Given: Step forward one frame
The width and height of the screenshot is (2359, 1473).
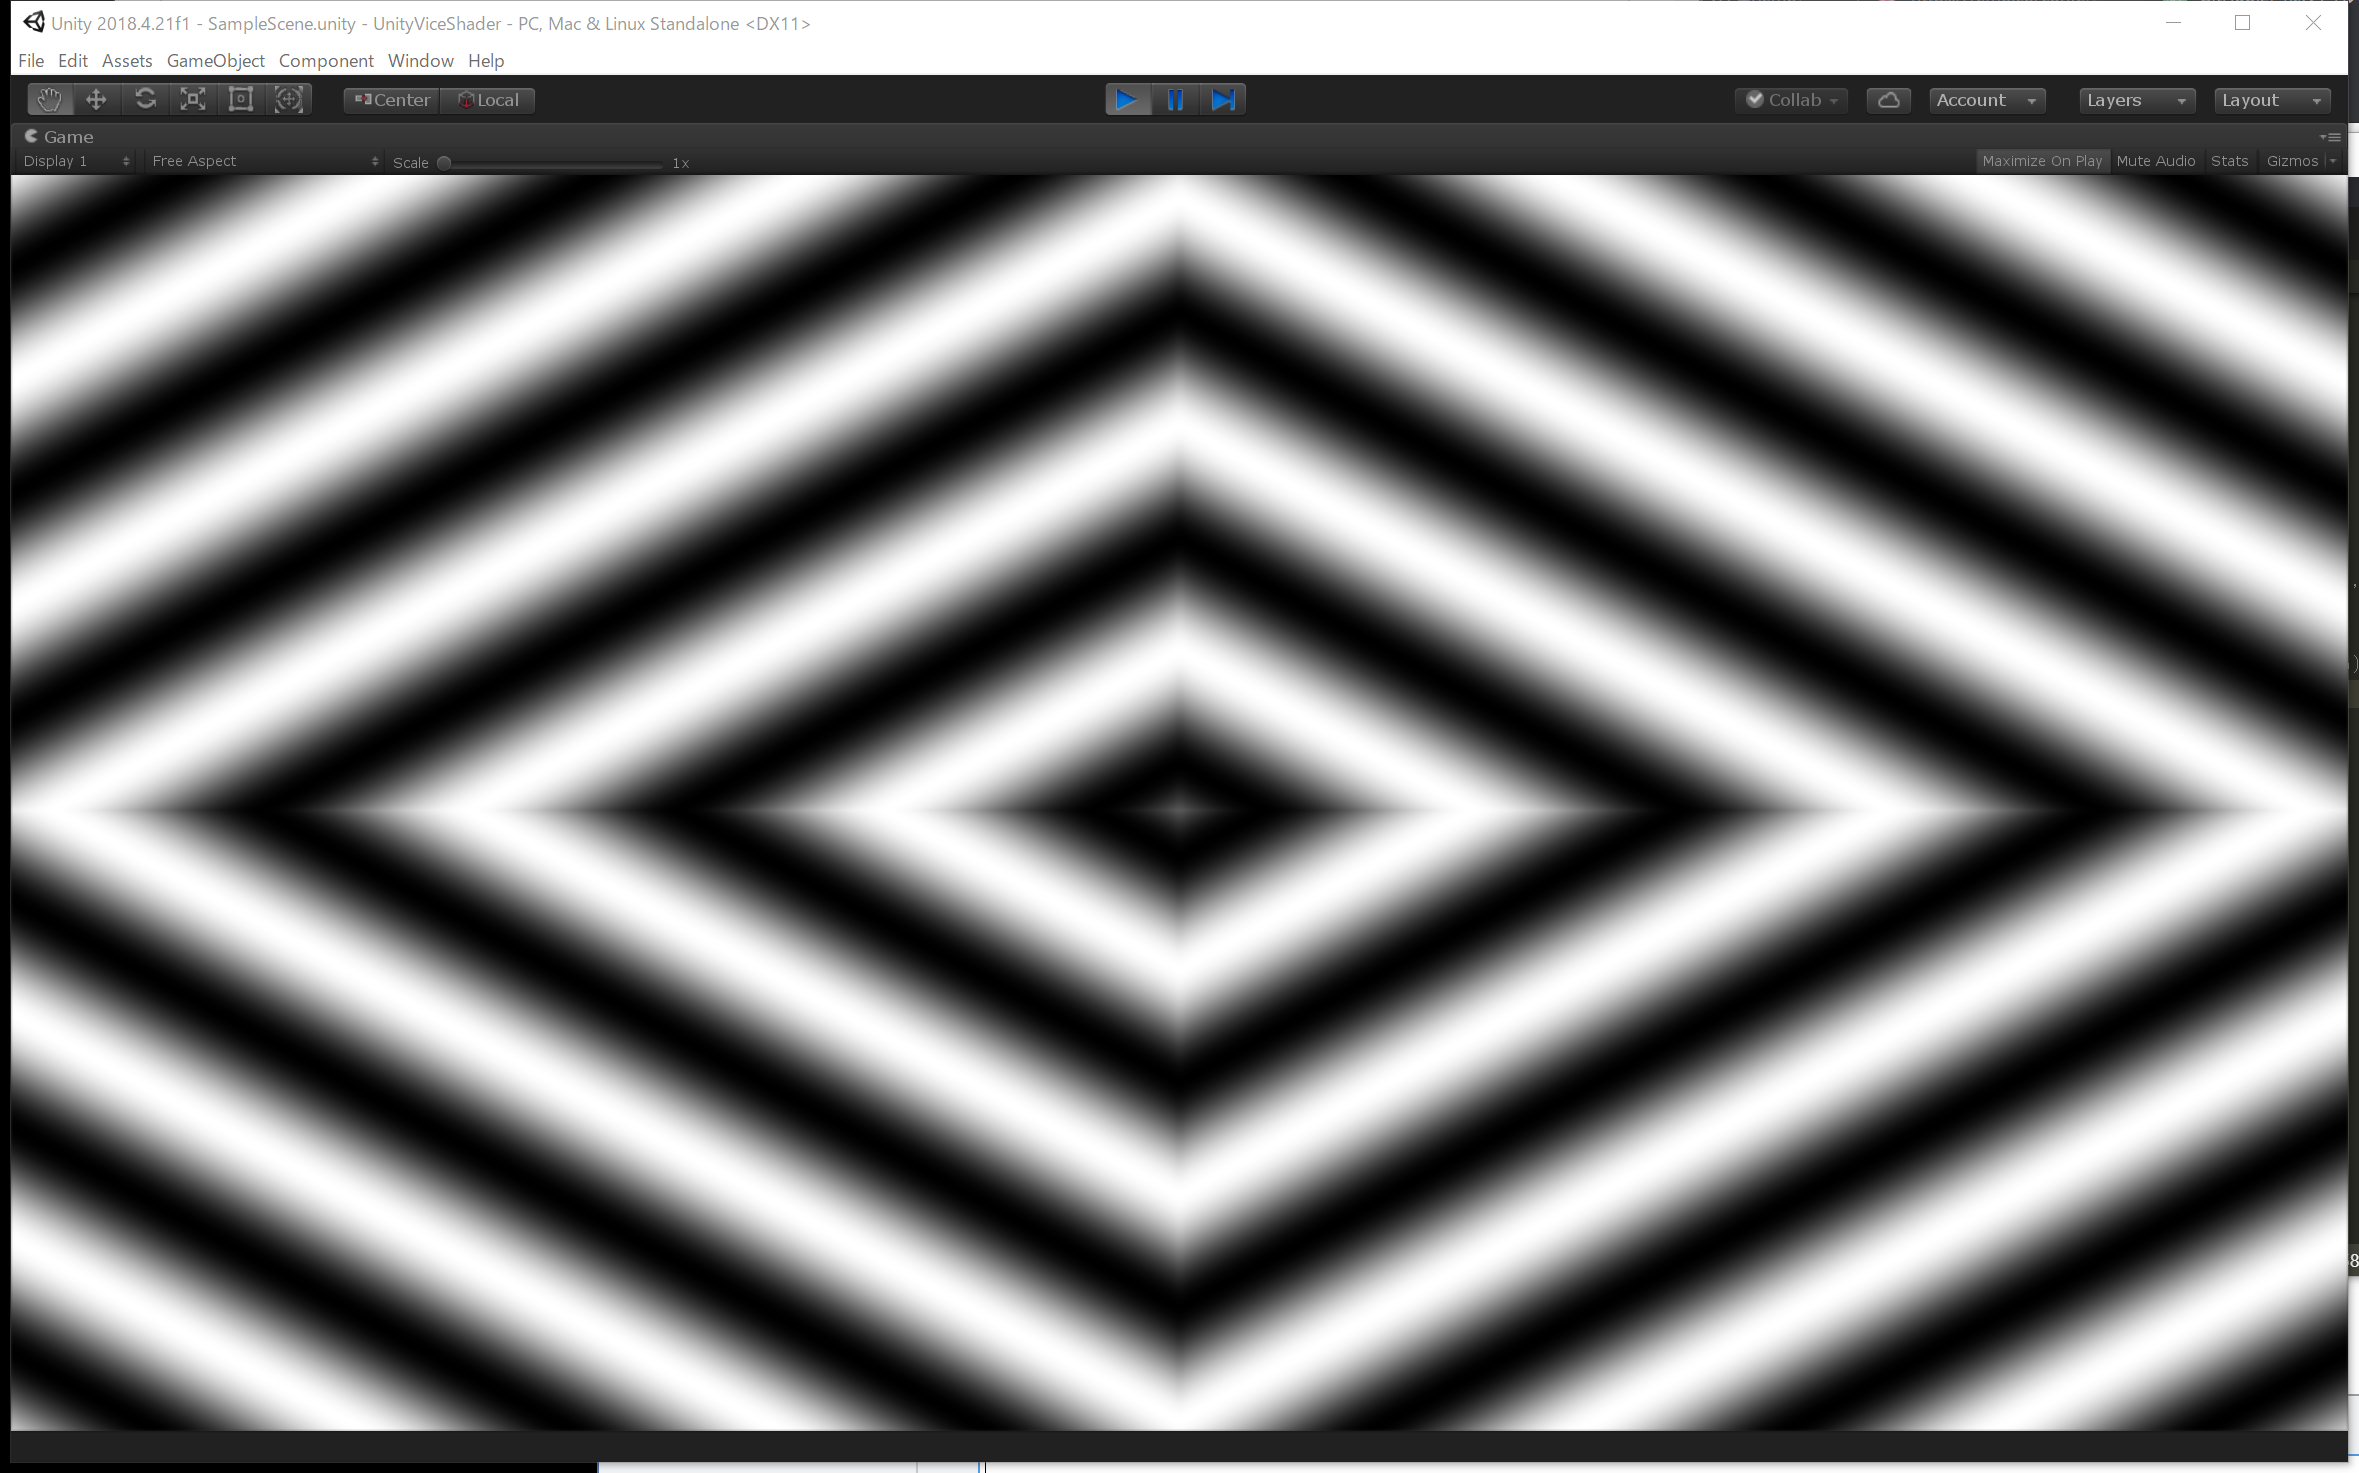Looking at the screenshot, I should 1223,100.
